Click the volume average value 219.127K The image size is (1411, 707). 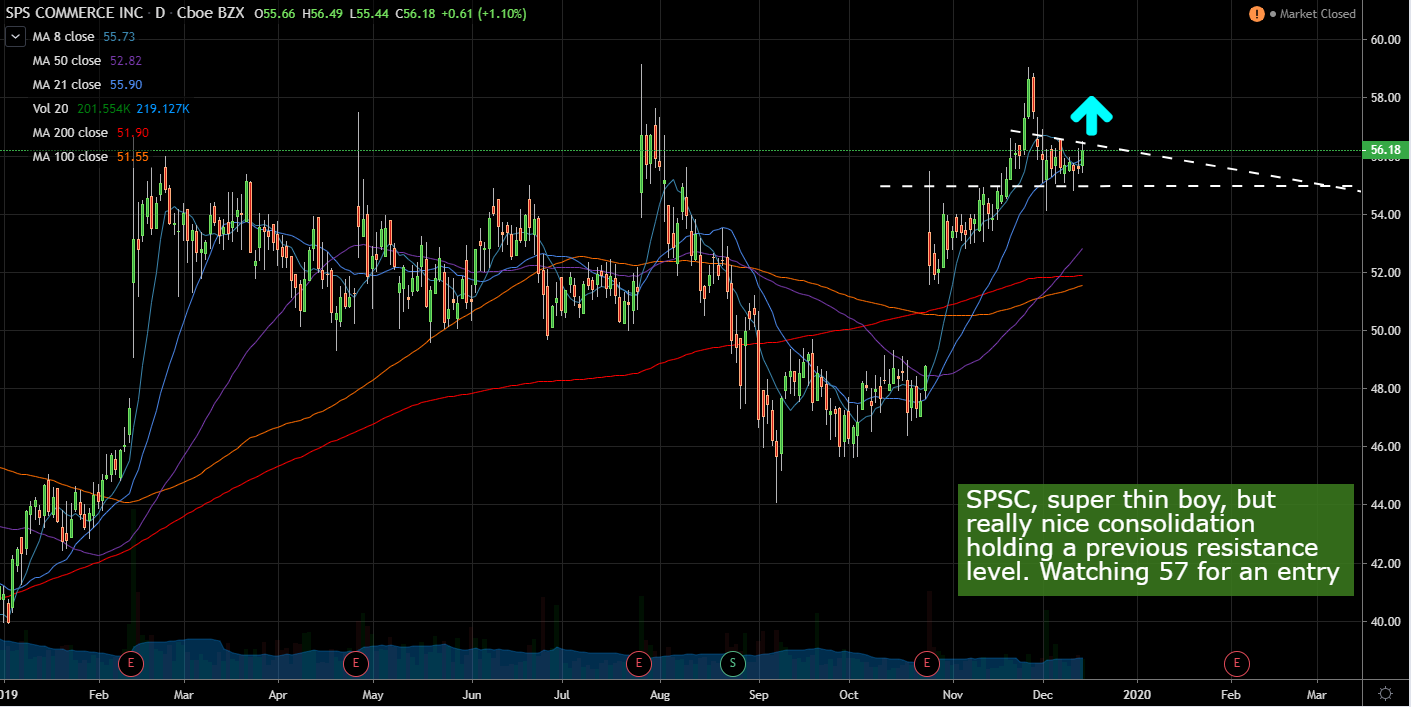(x=164, y=109)
